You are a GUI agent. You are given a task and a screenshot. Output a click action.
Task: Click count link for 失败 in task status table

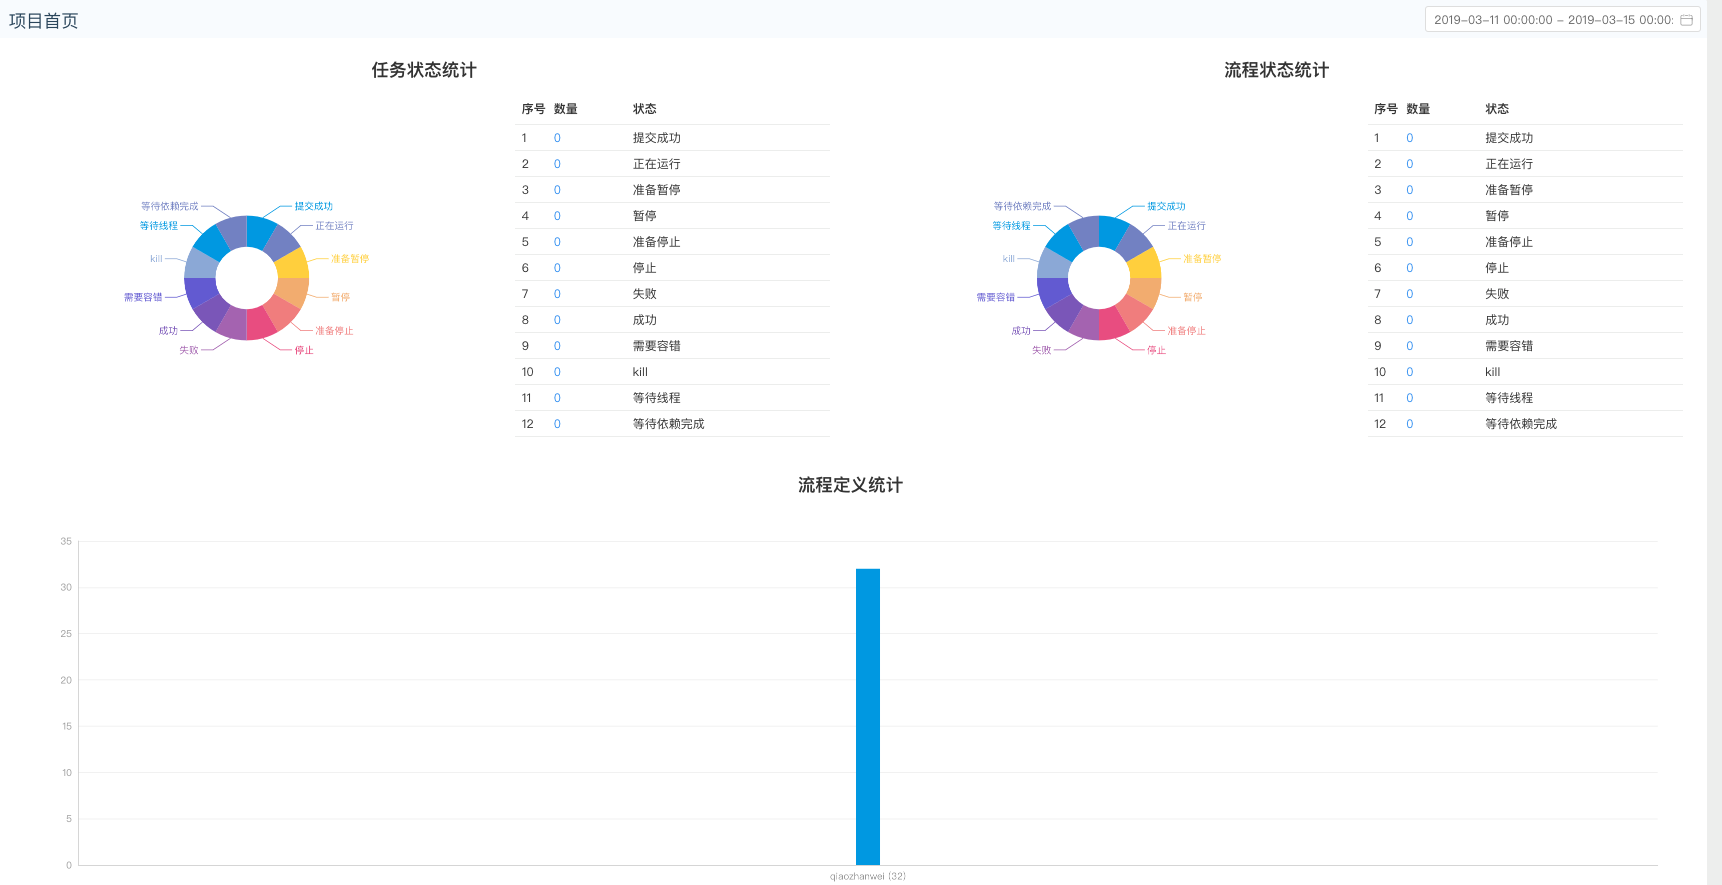pyautogui.click(x=557, y=294)
